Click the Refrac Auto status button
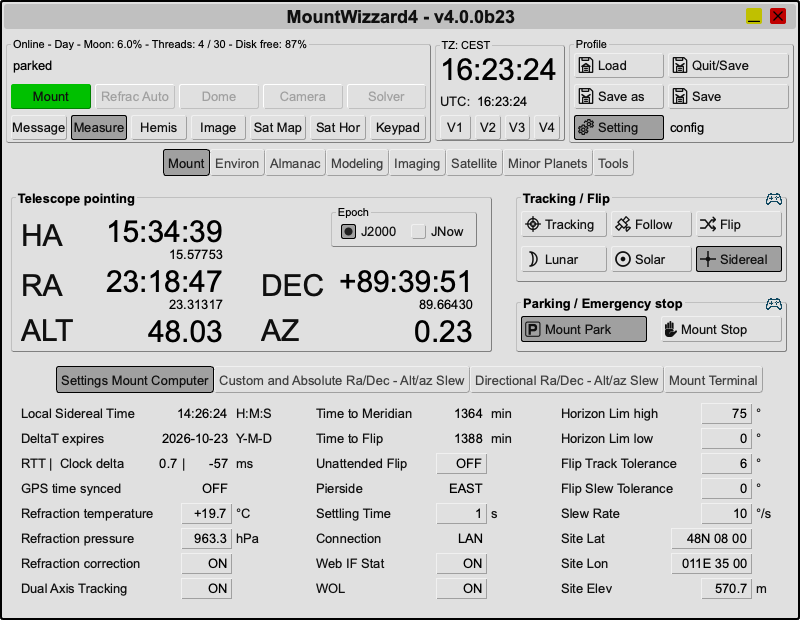The width and height of the screenshot is (800, 620). tap(135, 96)
